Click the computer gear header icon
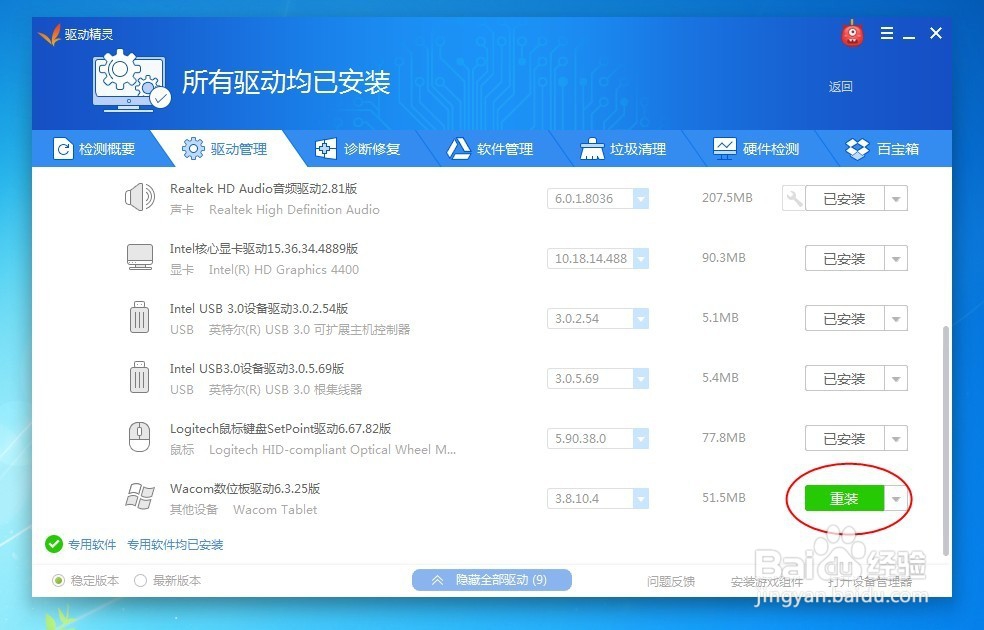 [131, 82]
